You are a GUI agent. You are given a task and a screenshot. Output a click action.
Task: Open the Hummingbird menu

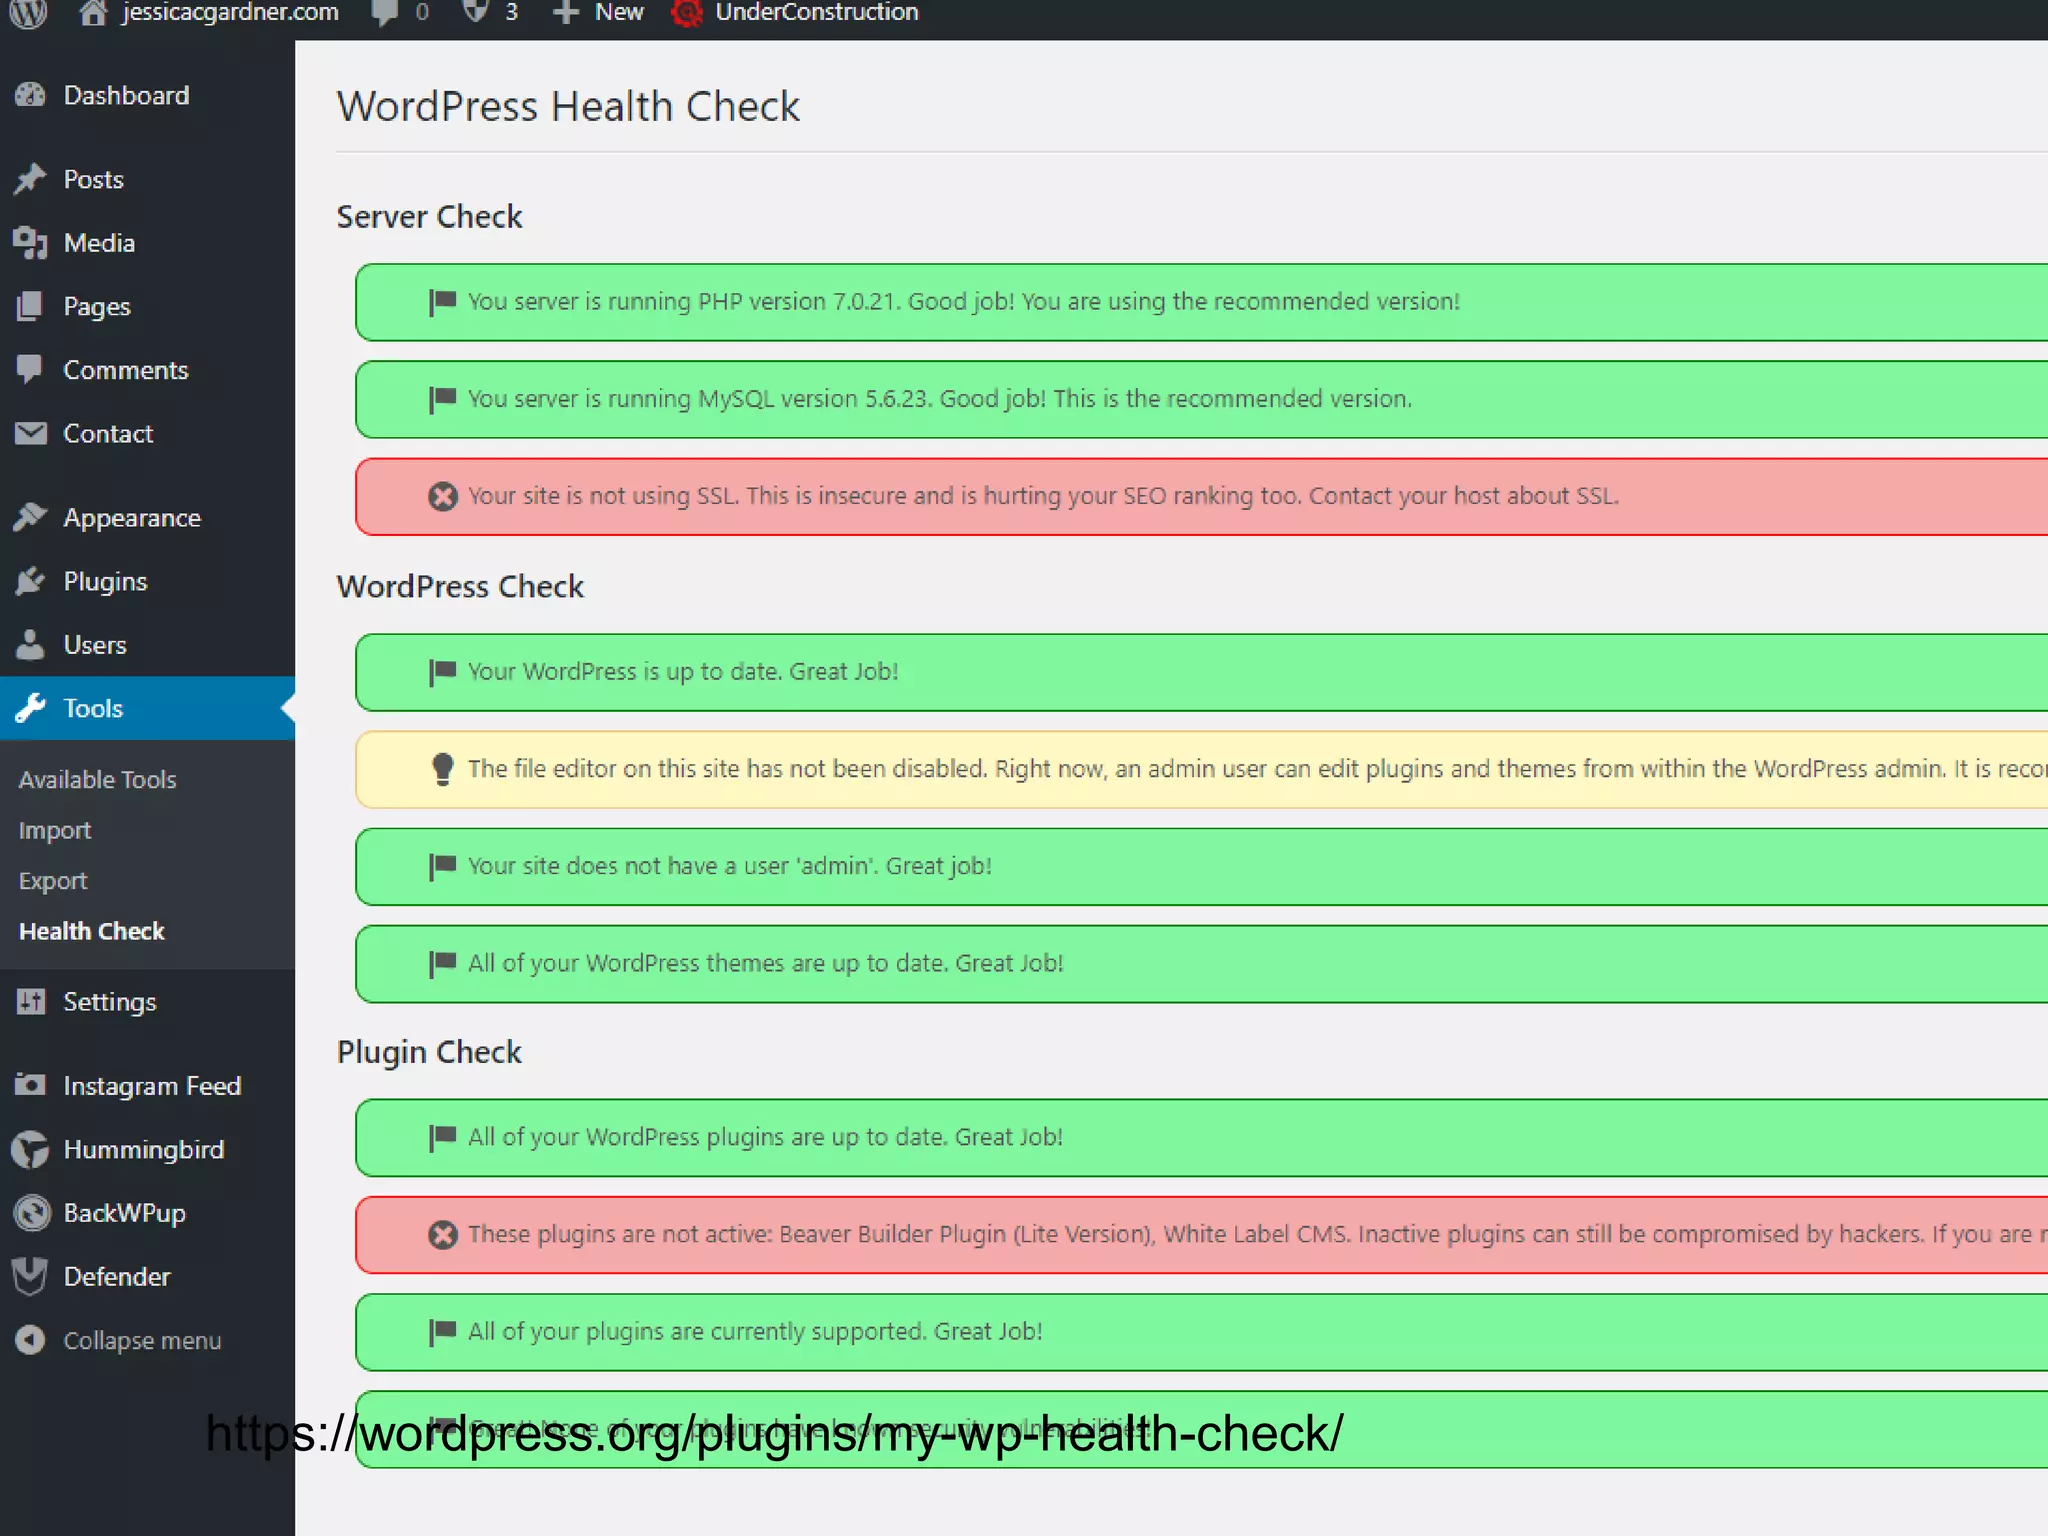(144, 1150)
